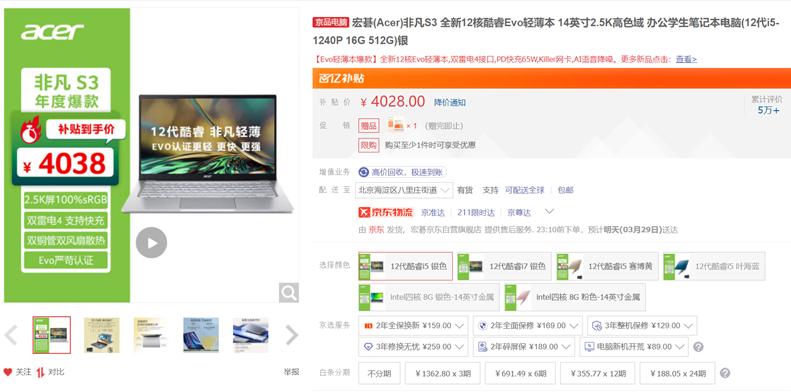The height and width of the screenshot is (392, 791).
Task: Click the 宏碁京东自营旗舰店 store name
Action: pos(446,230)
